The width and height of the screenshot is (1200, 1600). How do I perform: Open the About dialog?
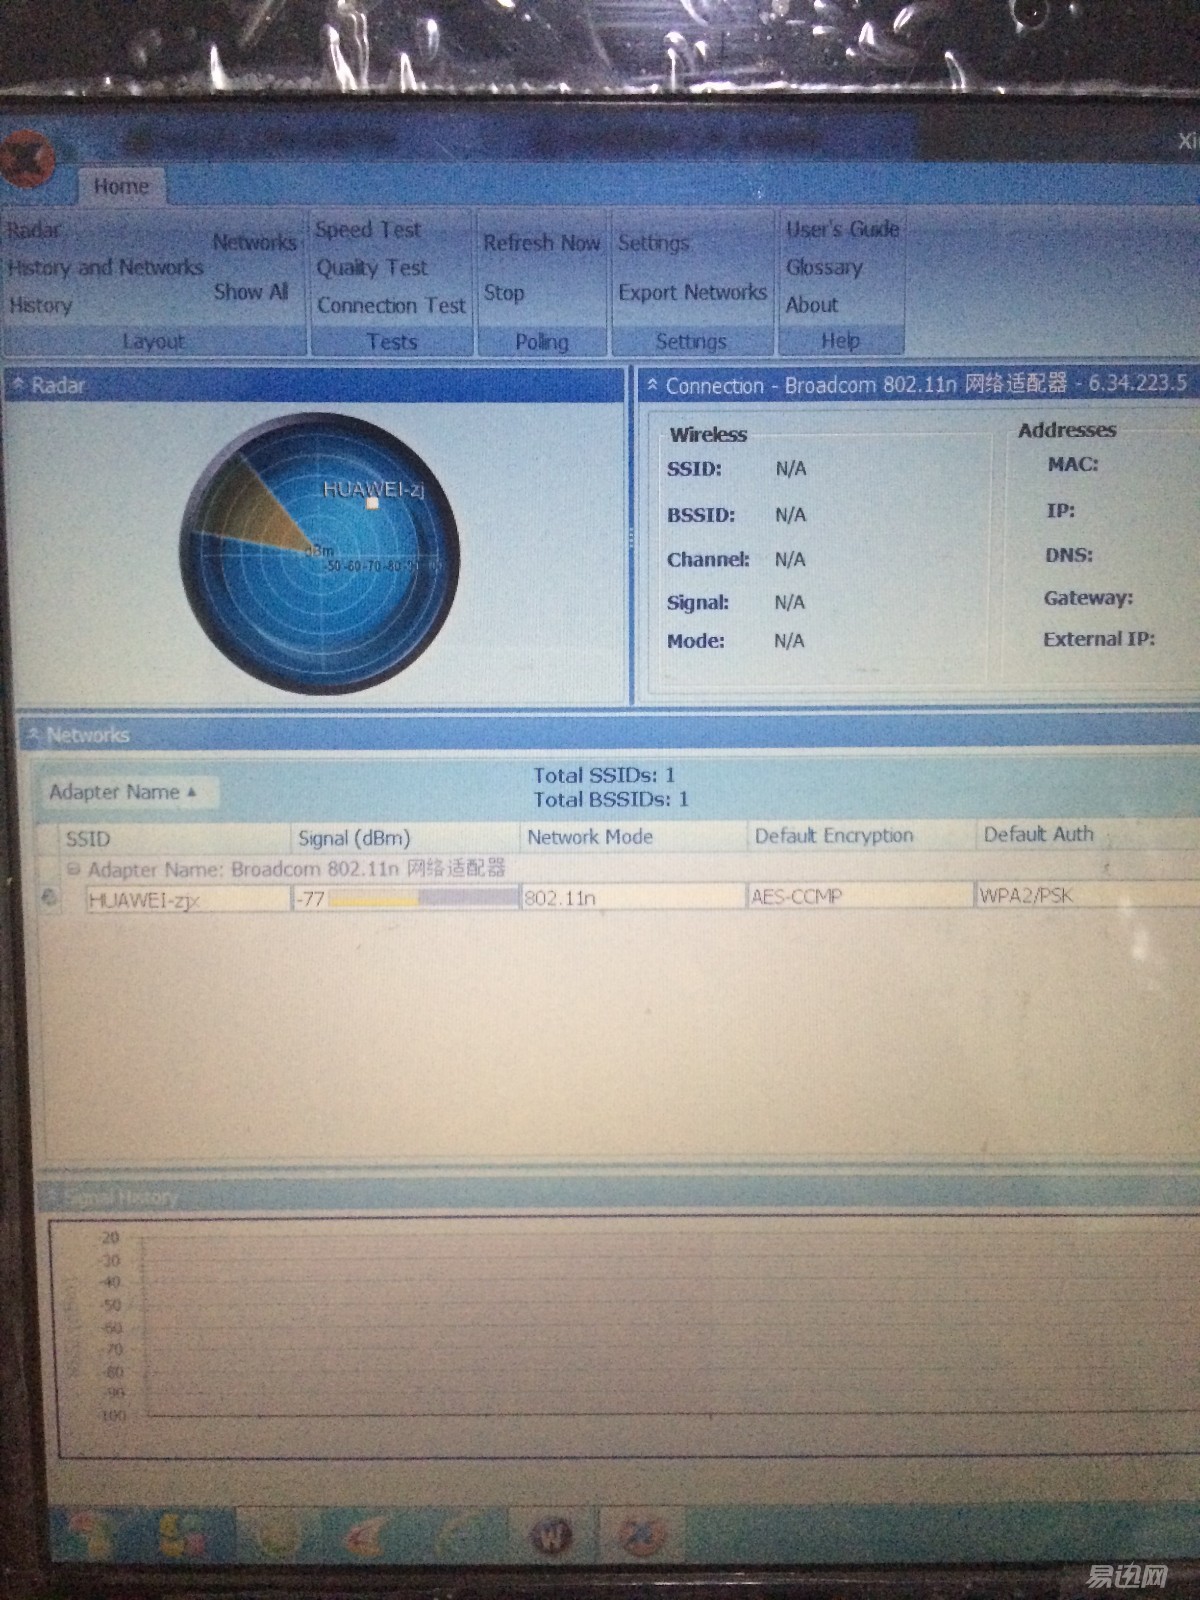click(812, 305)
